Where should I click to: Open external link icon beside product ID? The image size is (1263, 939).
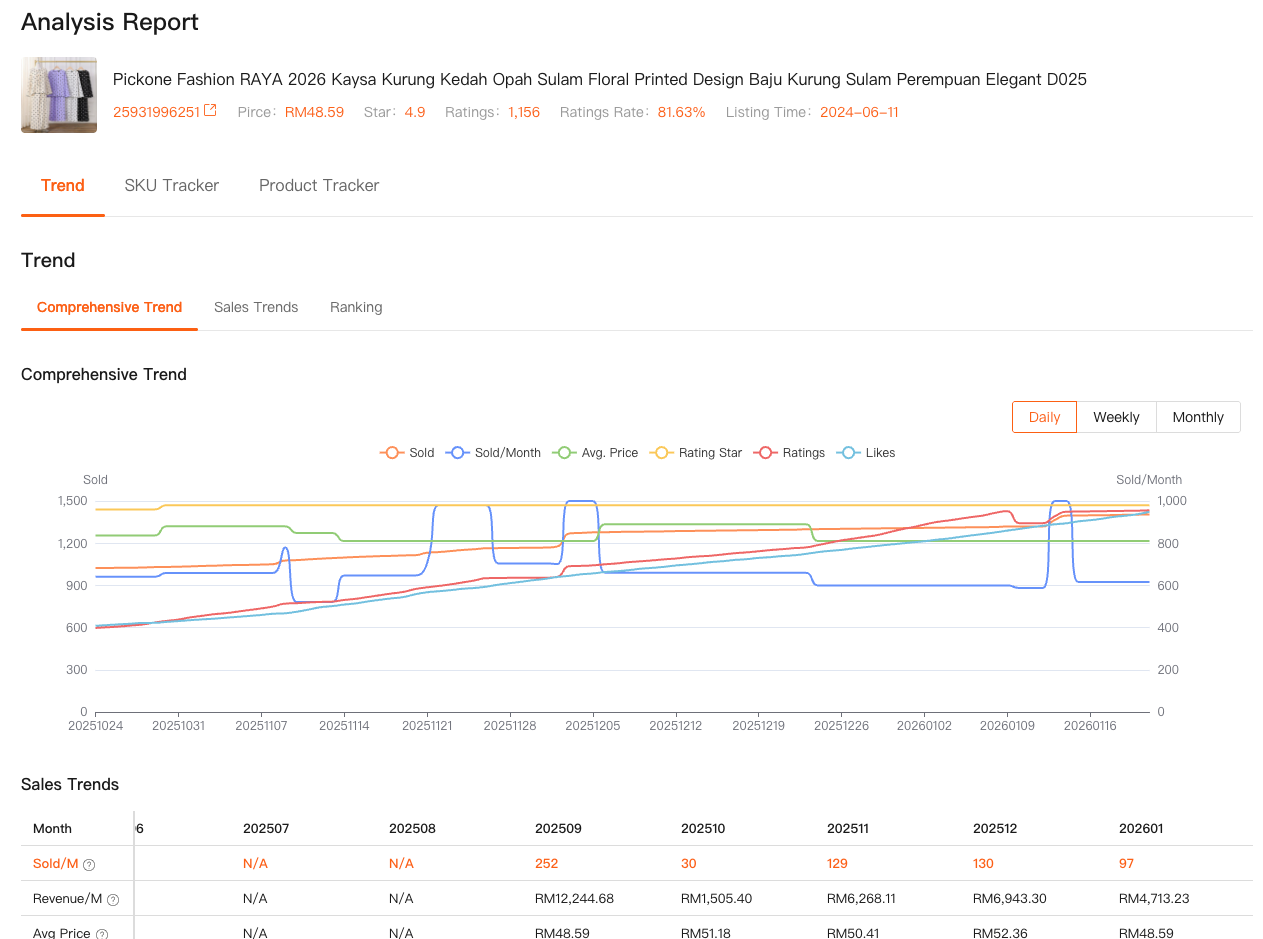click(x=210, y=111)
